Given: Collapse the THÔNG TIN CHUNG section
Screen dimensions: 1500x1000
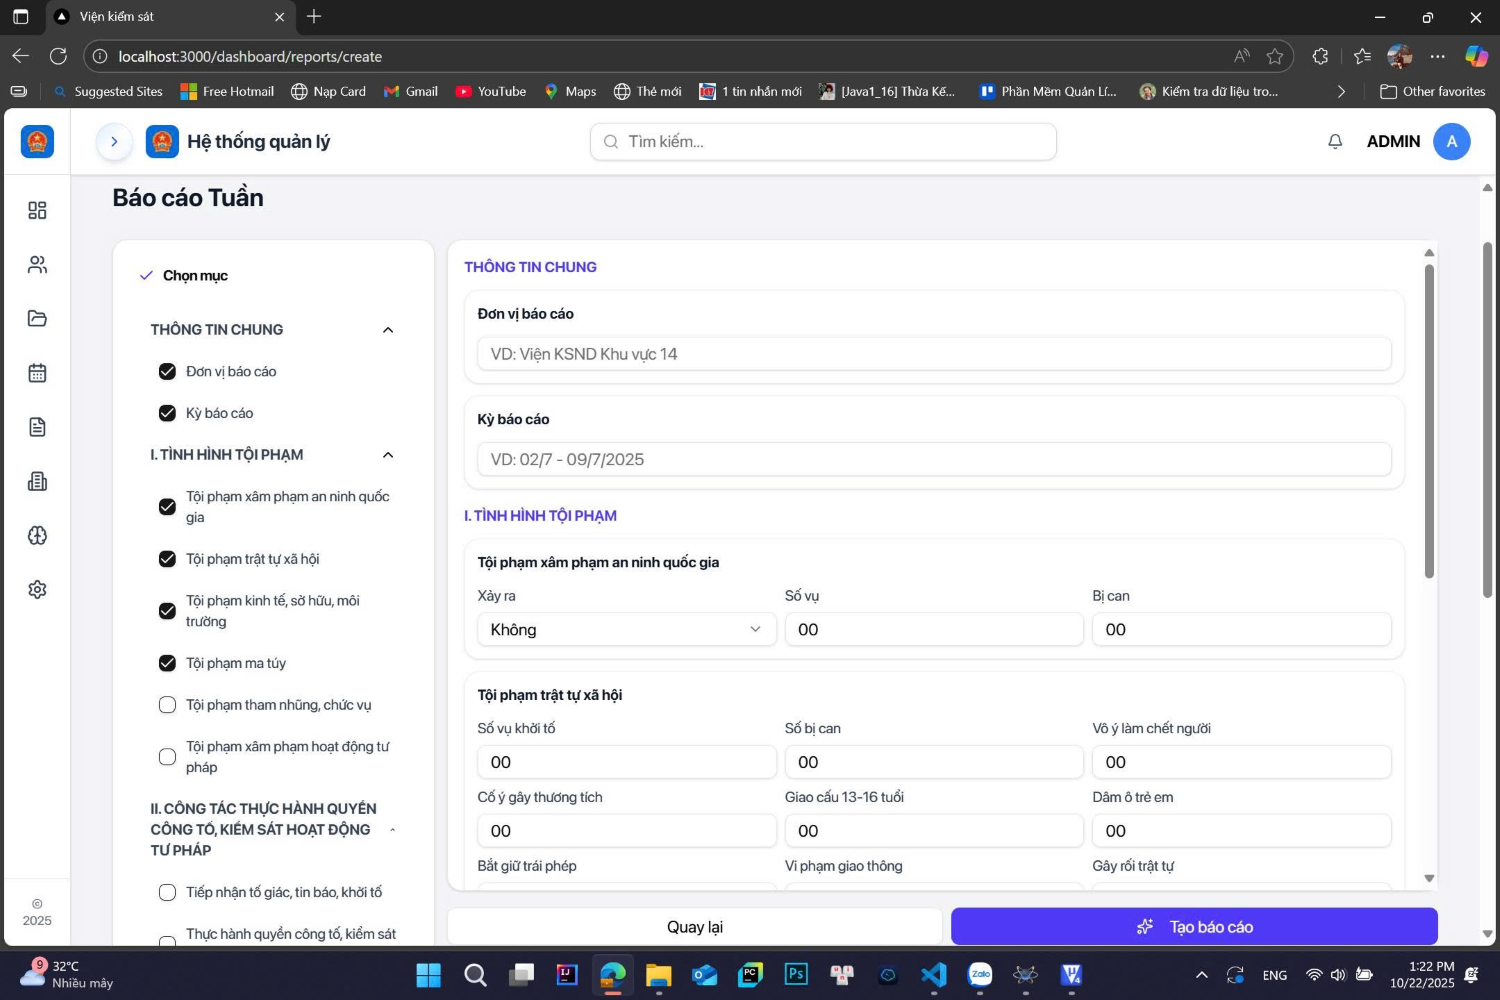Looking at the screenshot, I should [388, 330].
